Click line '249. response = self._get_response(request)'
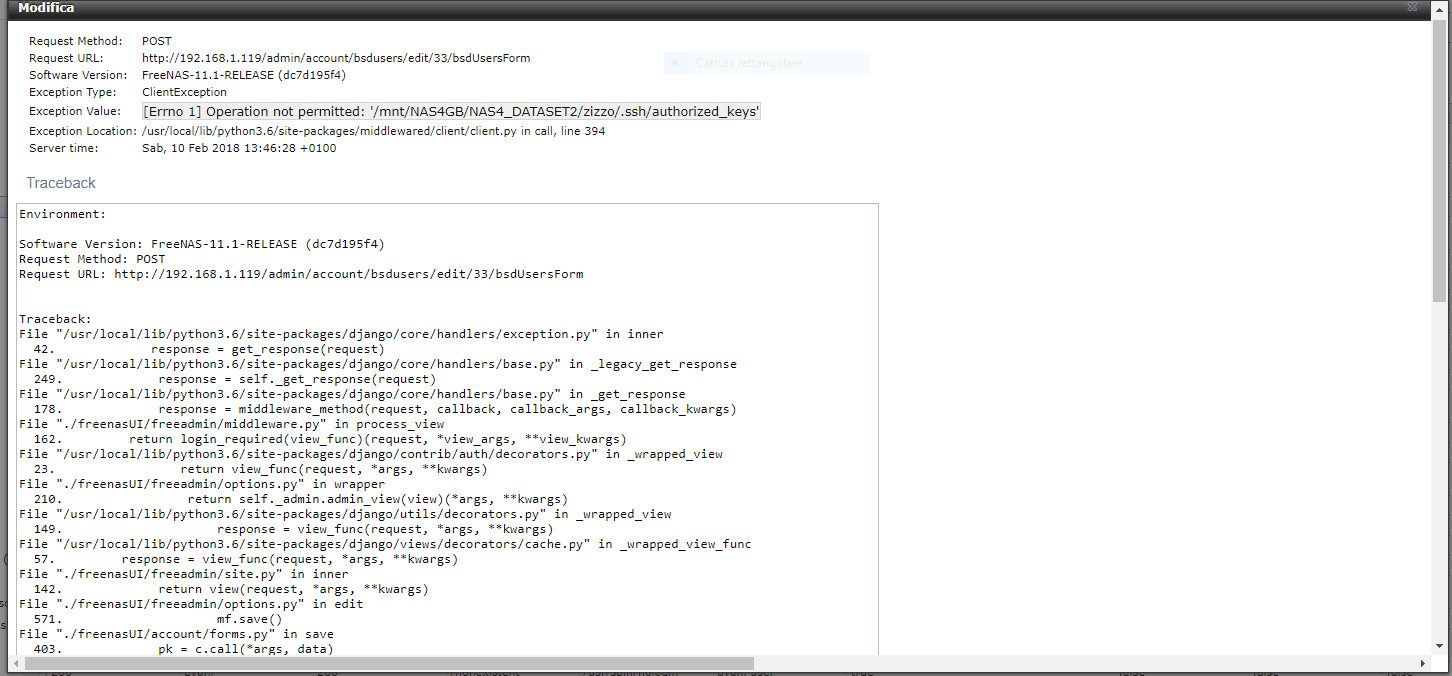The width and height of the screenshot is (1452, 676). click(x=235, y=379)
